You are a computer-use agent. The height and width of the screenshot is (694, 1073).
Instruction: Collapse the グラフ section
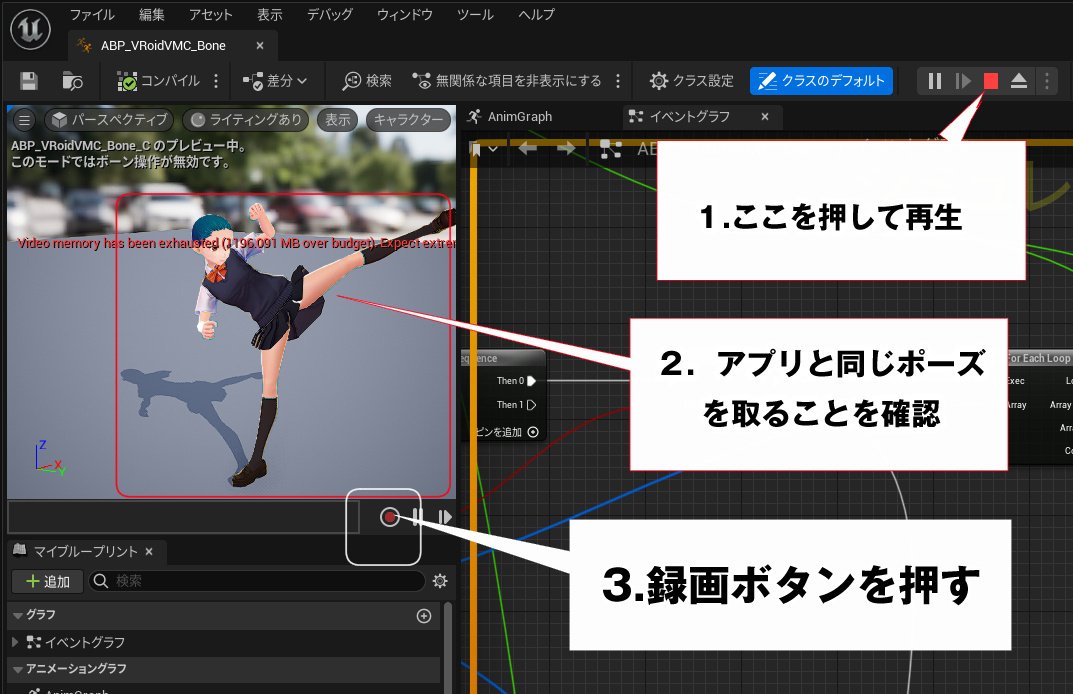[18, 615]
